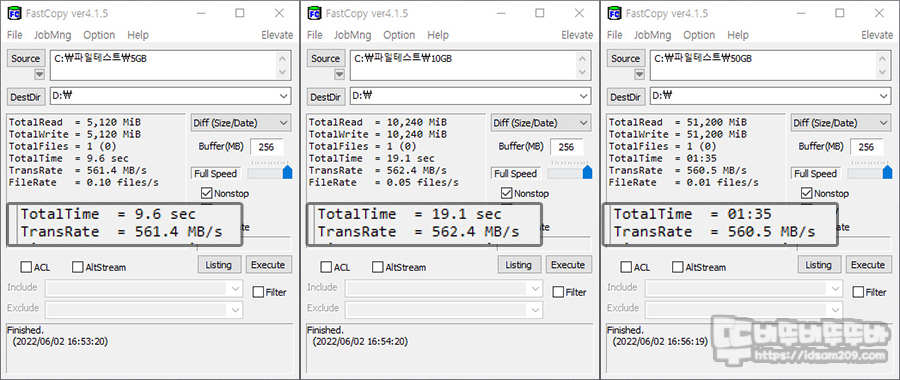Click Buffer(MB) 256 field in 50GB window
Screen dimensions: 900x380
pos(866,147)
